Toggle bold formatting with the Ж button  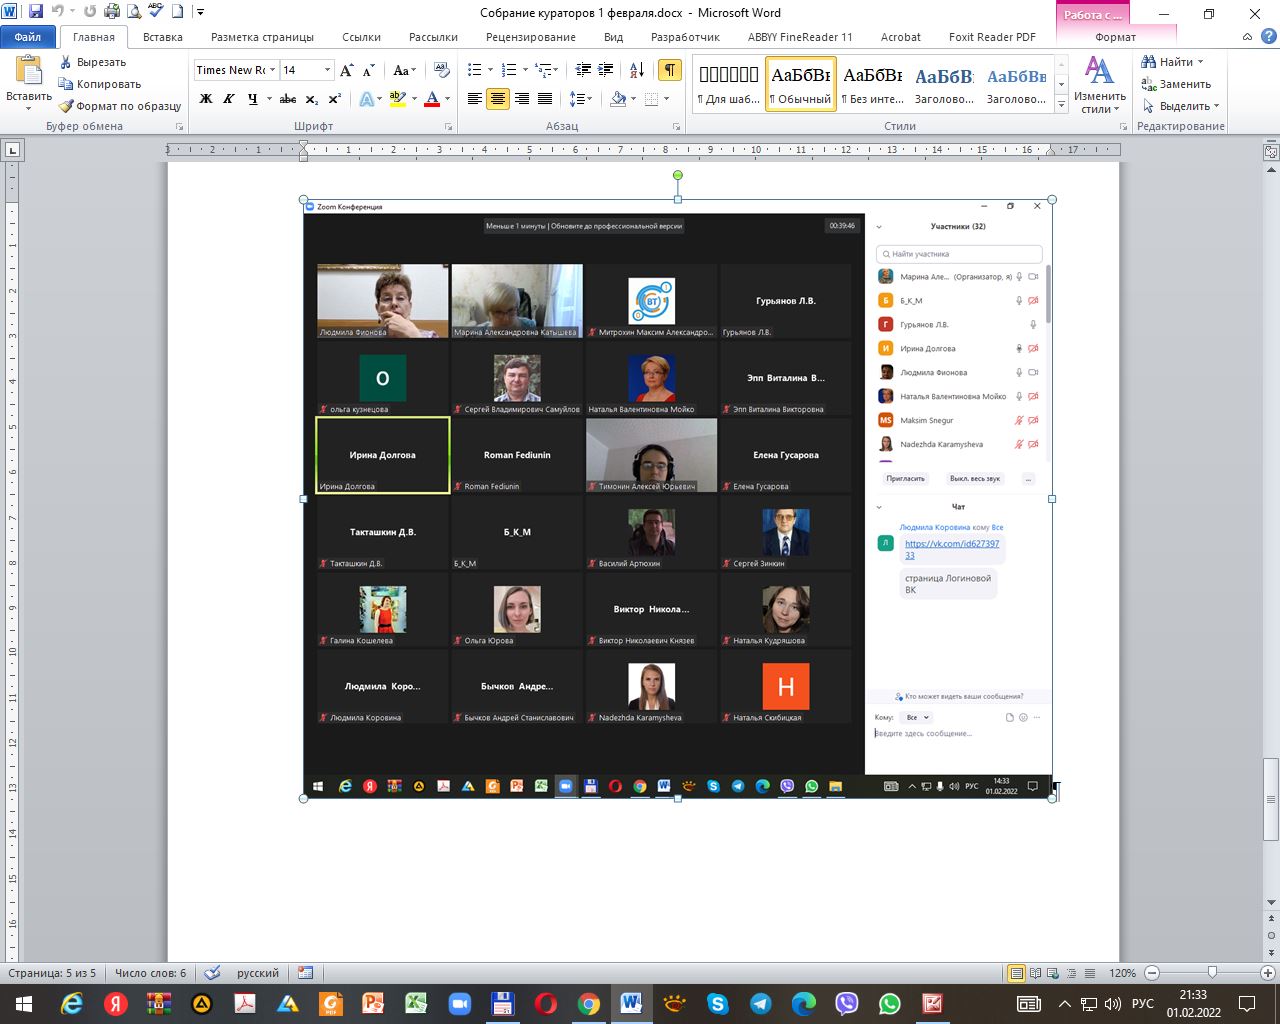click(x=206, y=99)
